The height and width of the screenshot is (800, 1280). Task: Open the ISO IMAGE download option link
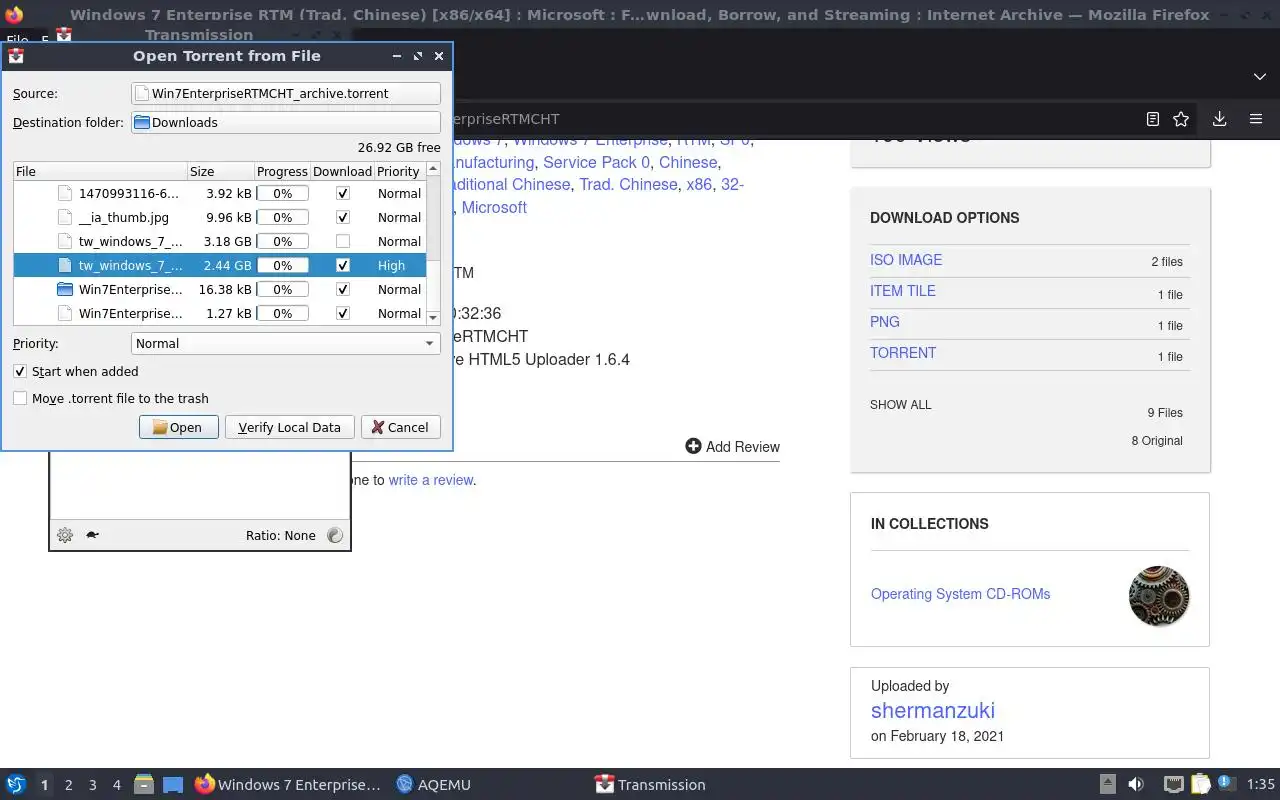tap(906, 260)
